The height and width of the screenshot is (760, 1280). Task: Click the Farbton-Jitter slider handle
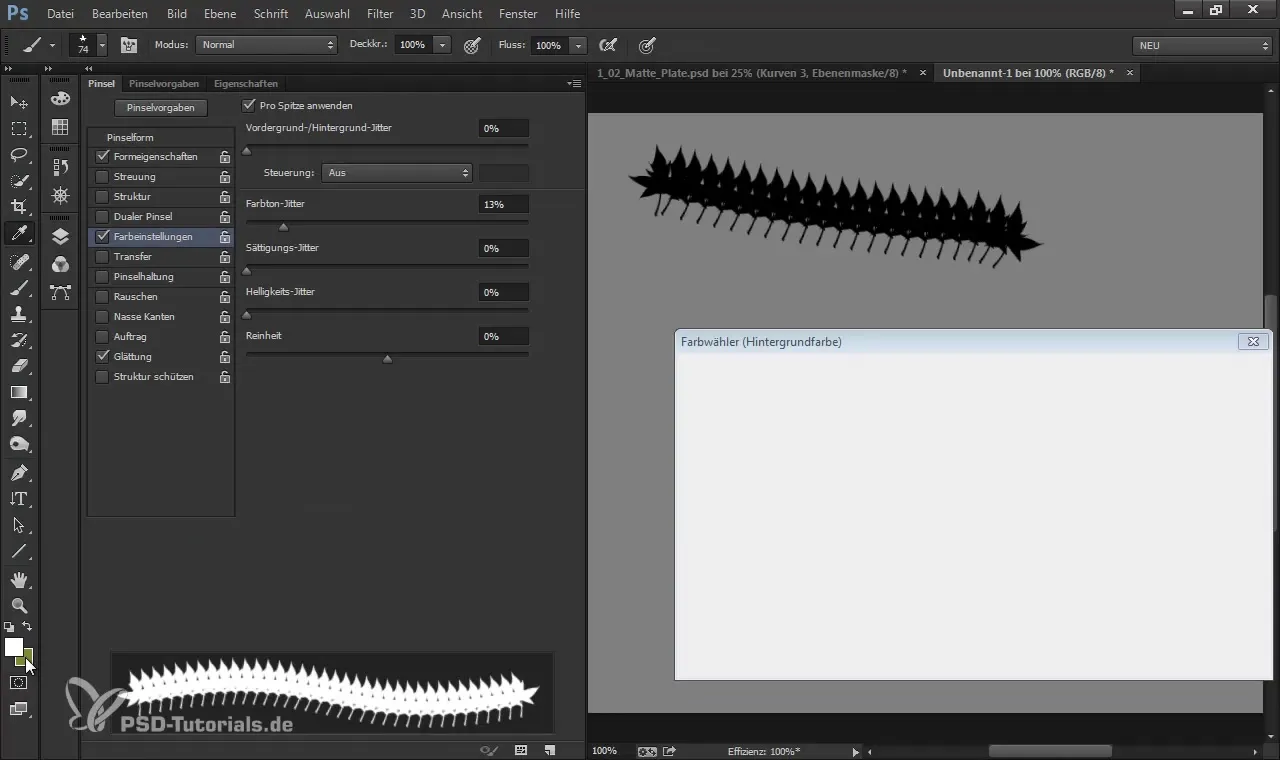pyautogui.click(x=283, y=227)
